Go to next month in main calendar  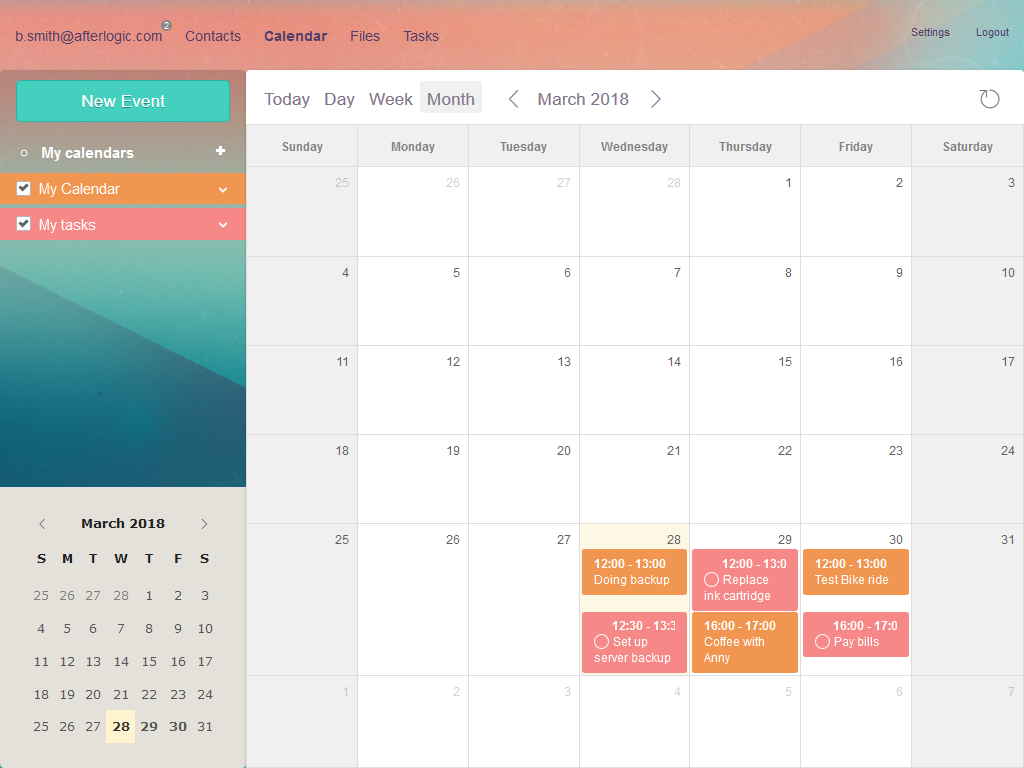click(x=656, y=99)
